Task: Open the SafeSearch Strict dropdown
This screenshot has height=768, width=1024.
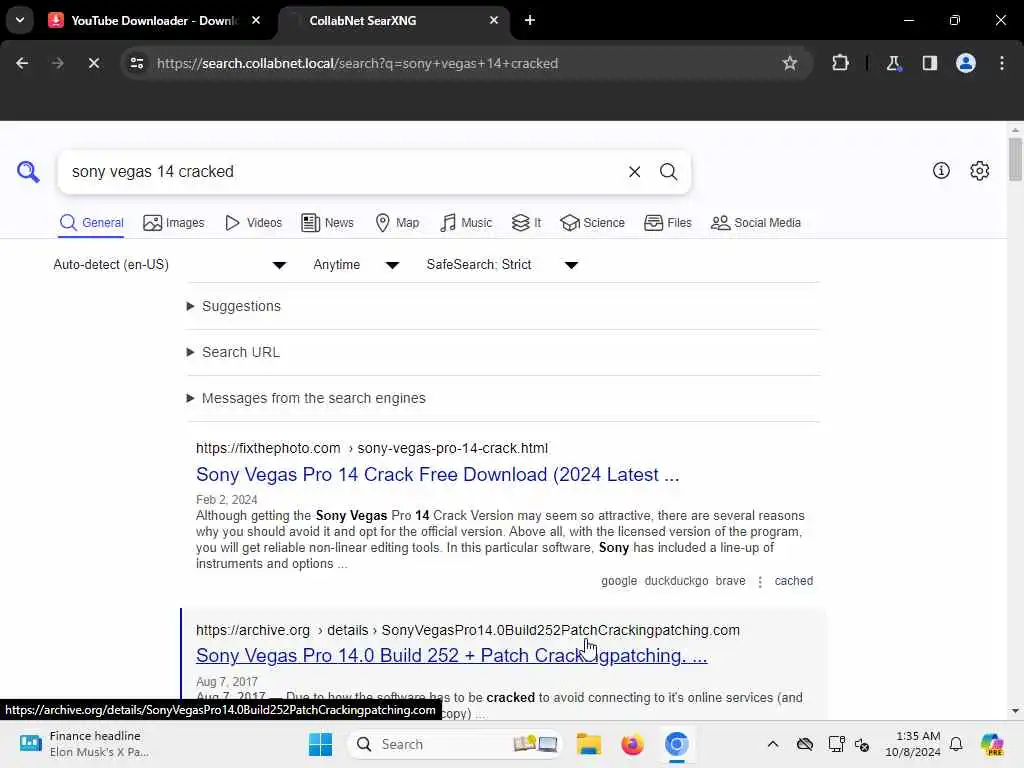Action: (x=502, y=264)
